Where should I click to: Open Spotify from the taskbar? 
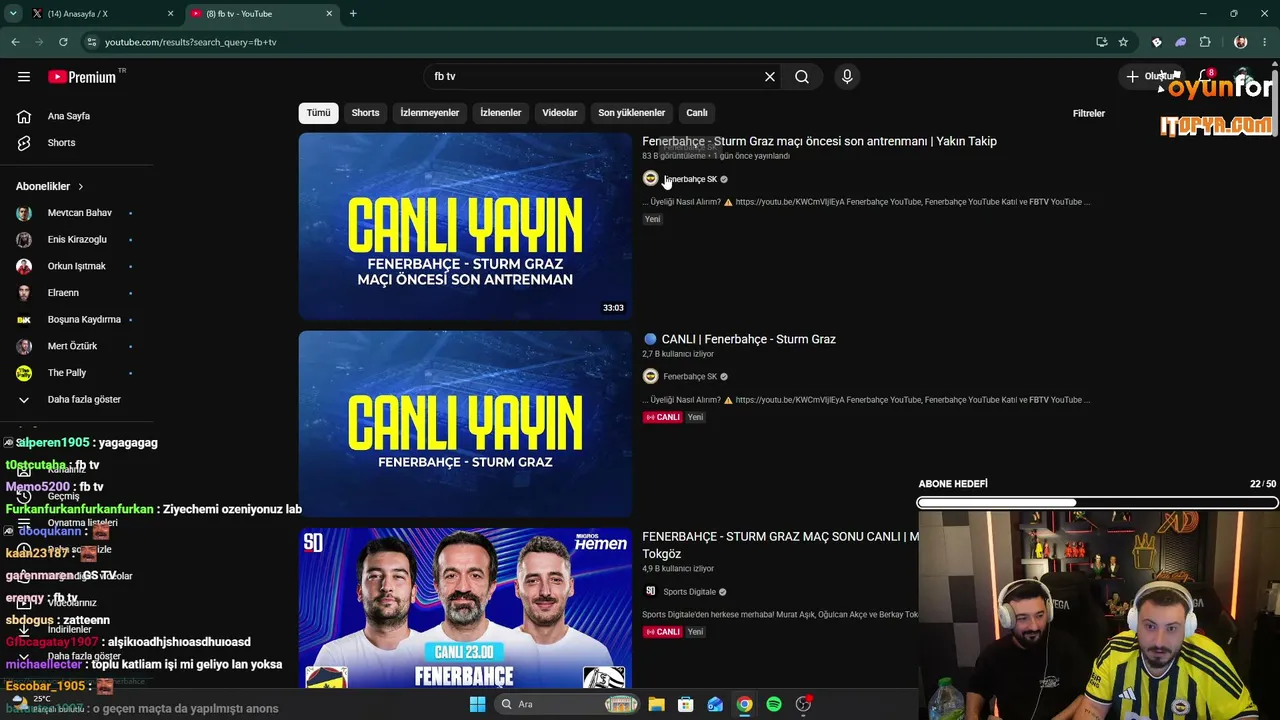coord(774,704)
